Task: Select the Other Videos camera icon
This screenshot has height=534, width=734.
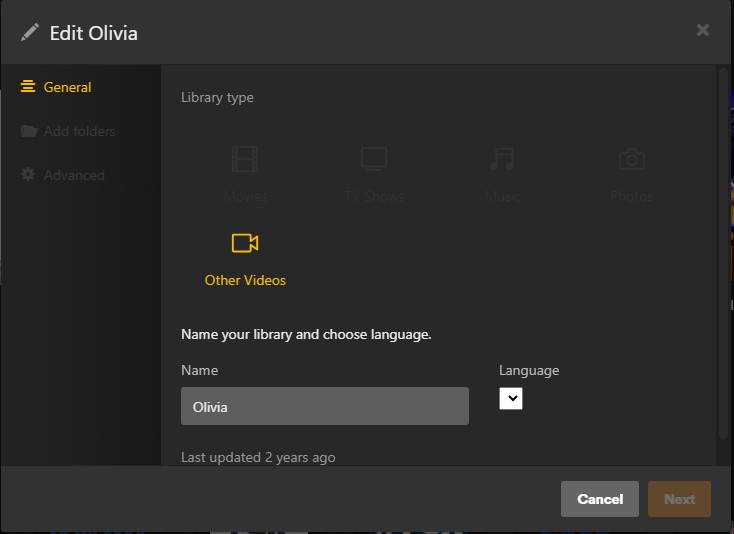Action: coord(245,243)
